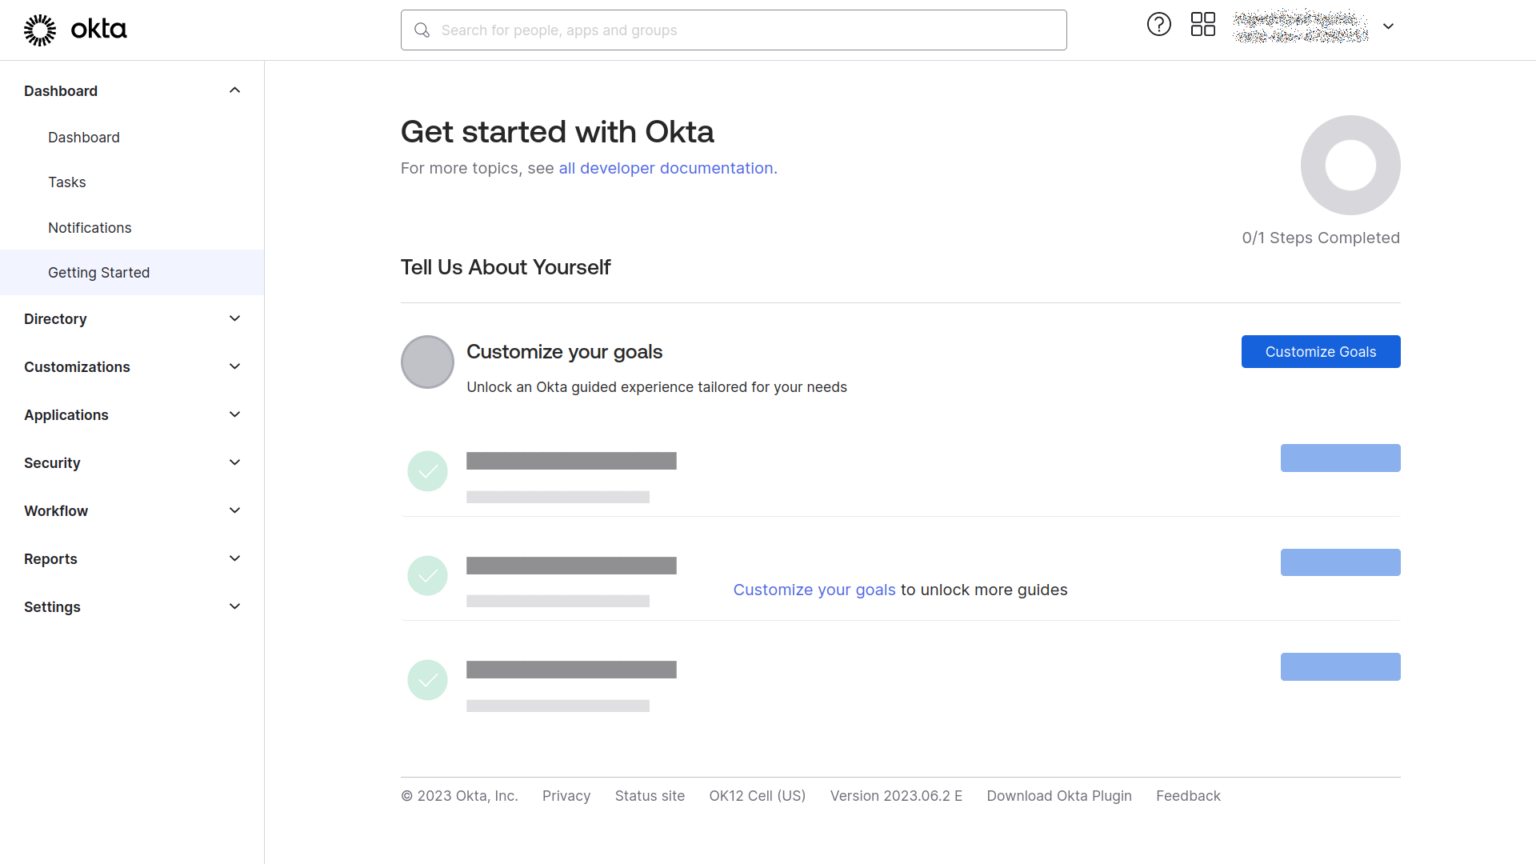Click the Customize Goals button
Viewport: 1536px width, 864px height.
(1320, 351)
